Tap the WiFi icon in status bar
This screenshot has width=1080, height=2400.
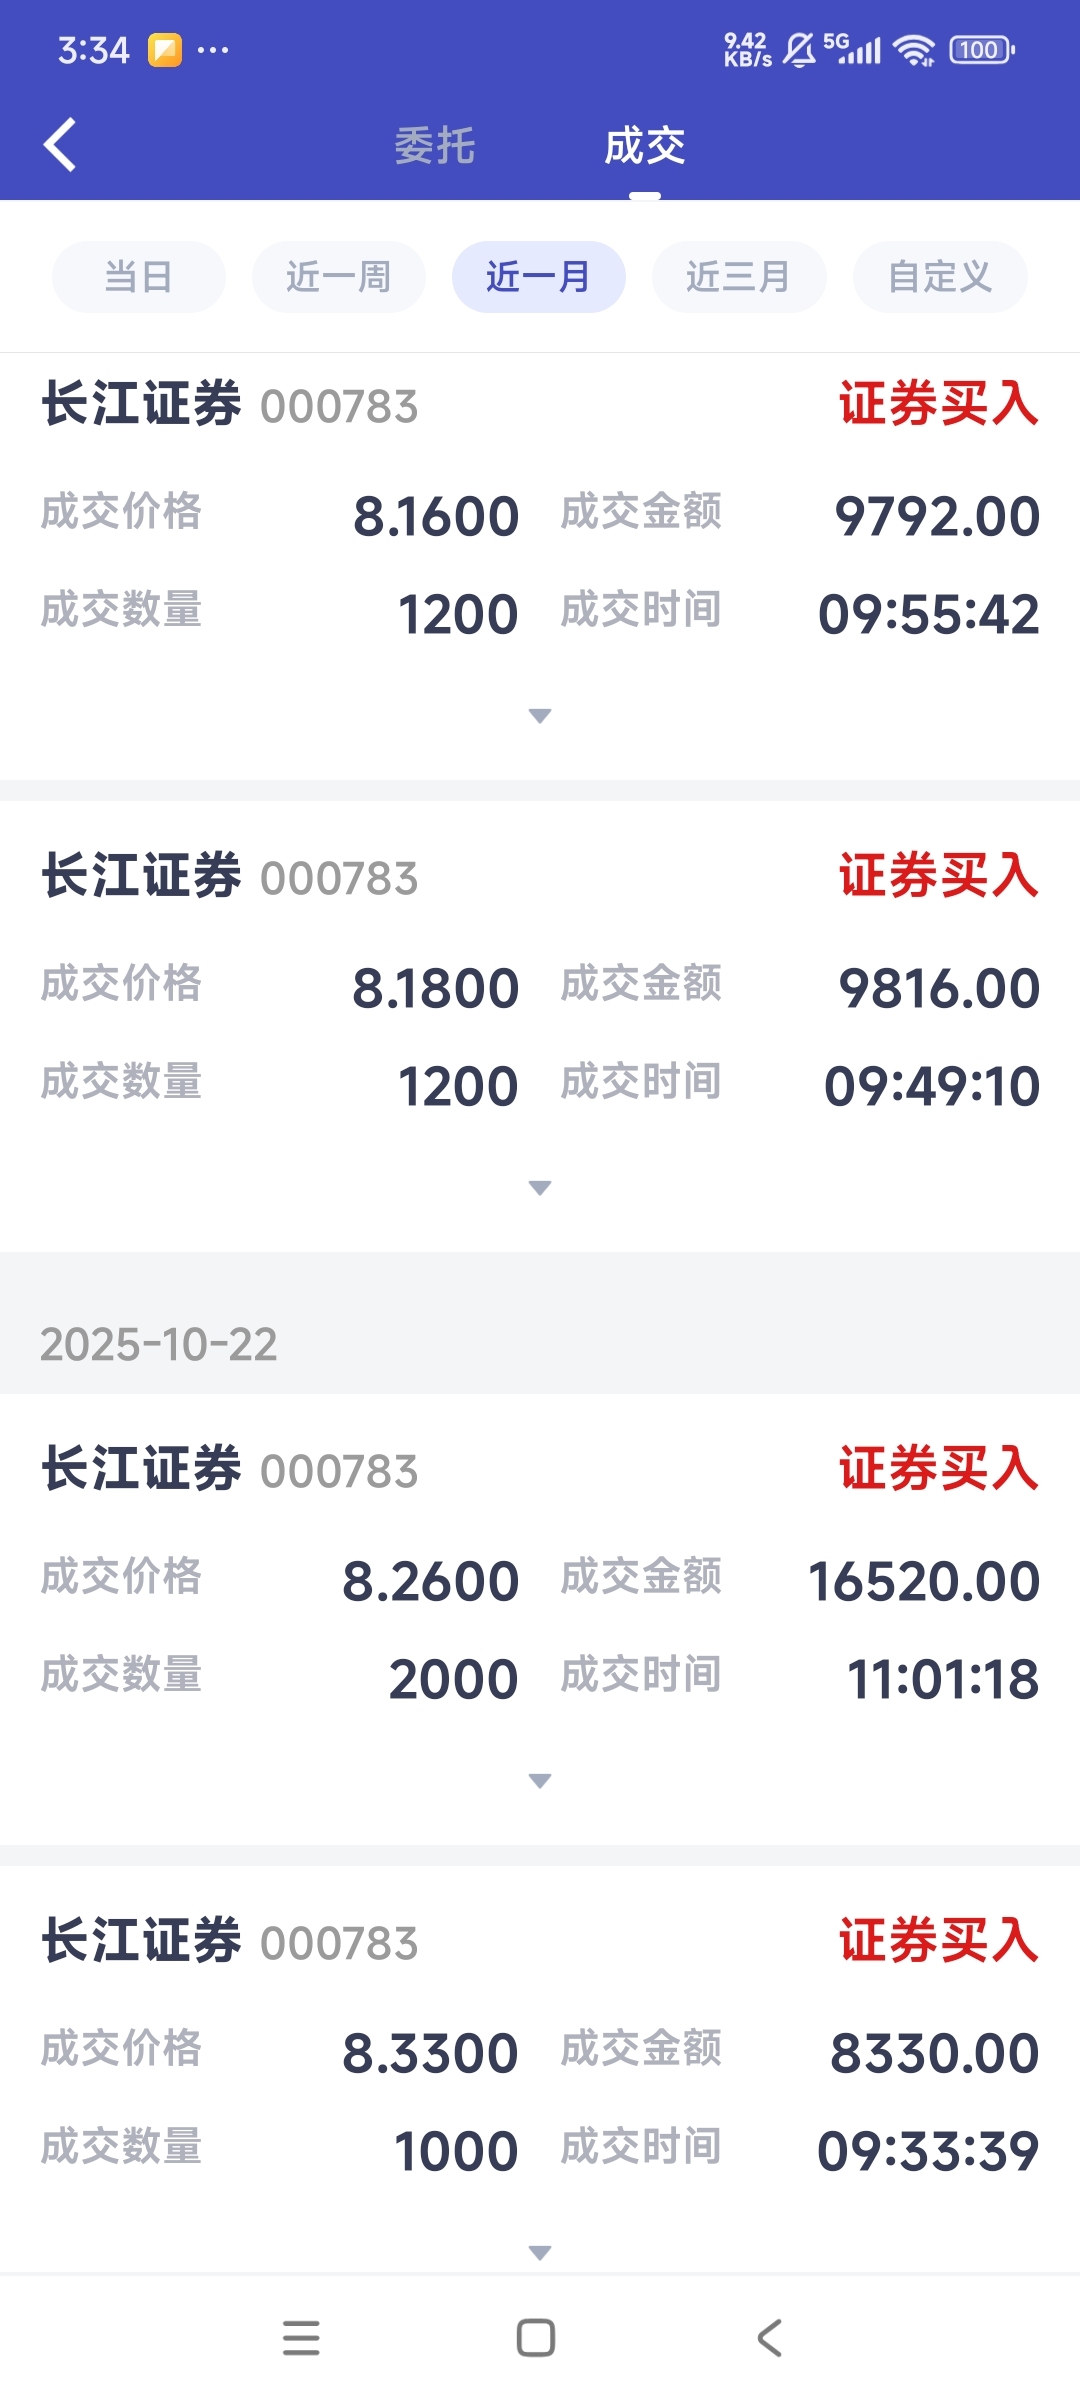tap(914, 50)
